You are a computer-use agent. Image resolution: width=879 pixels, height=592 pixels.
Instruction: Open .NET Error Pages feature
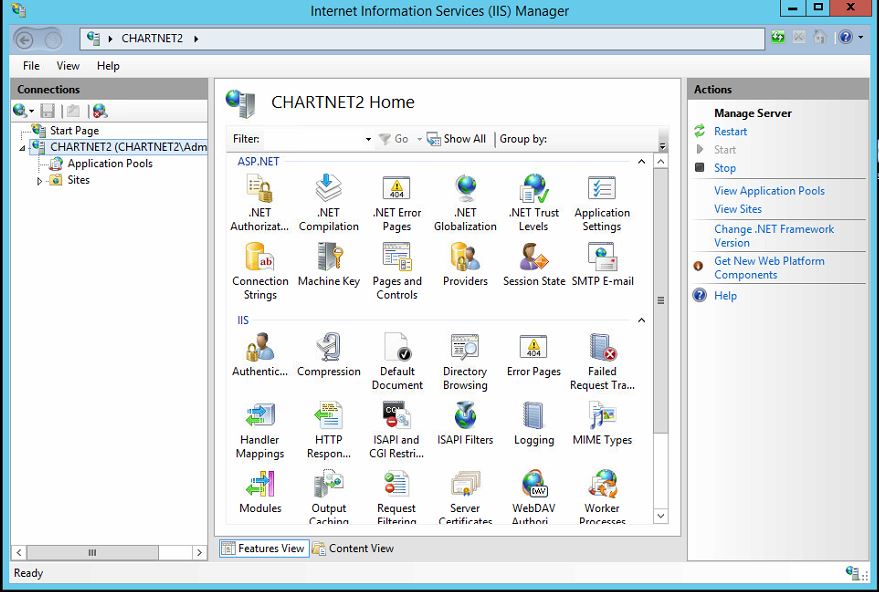point(397,203)
